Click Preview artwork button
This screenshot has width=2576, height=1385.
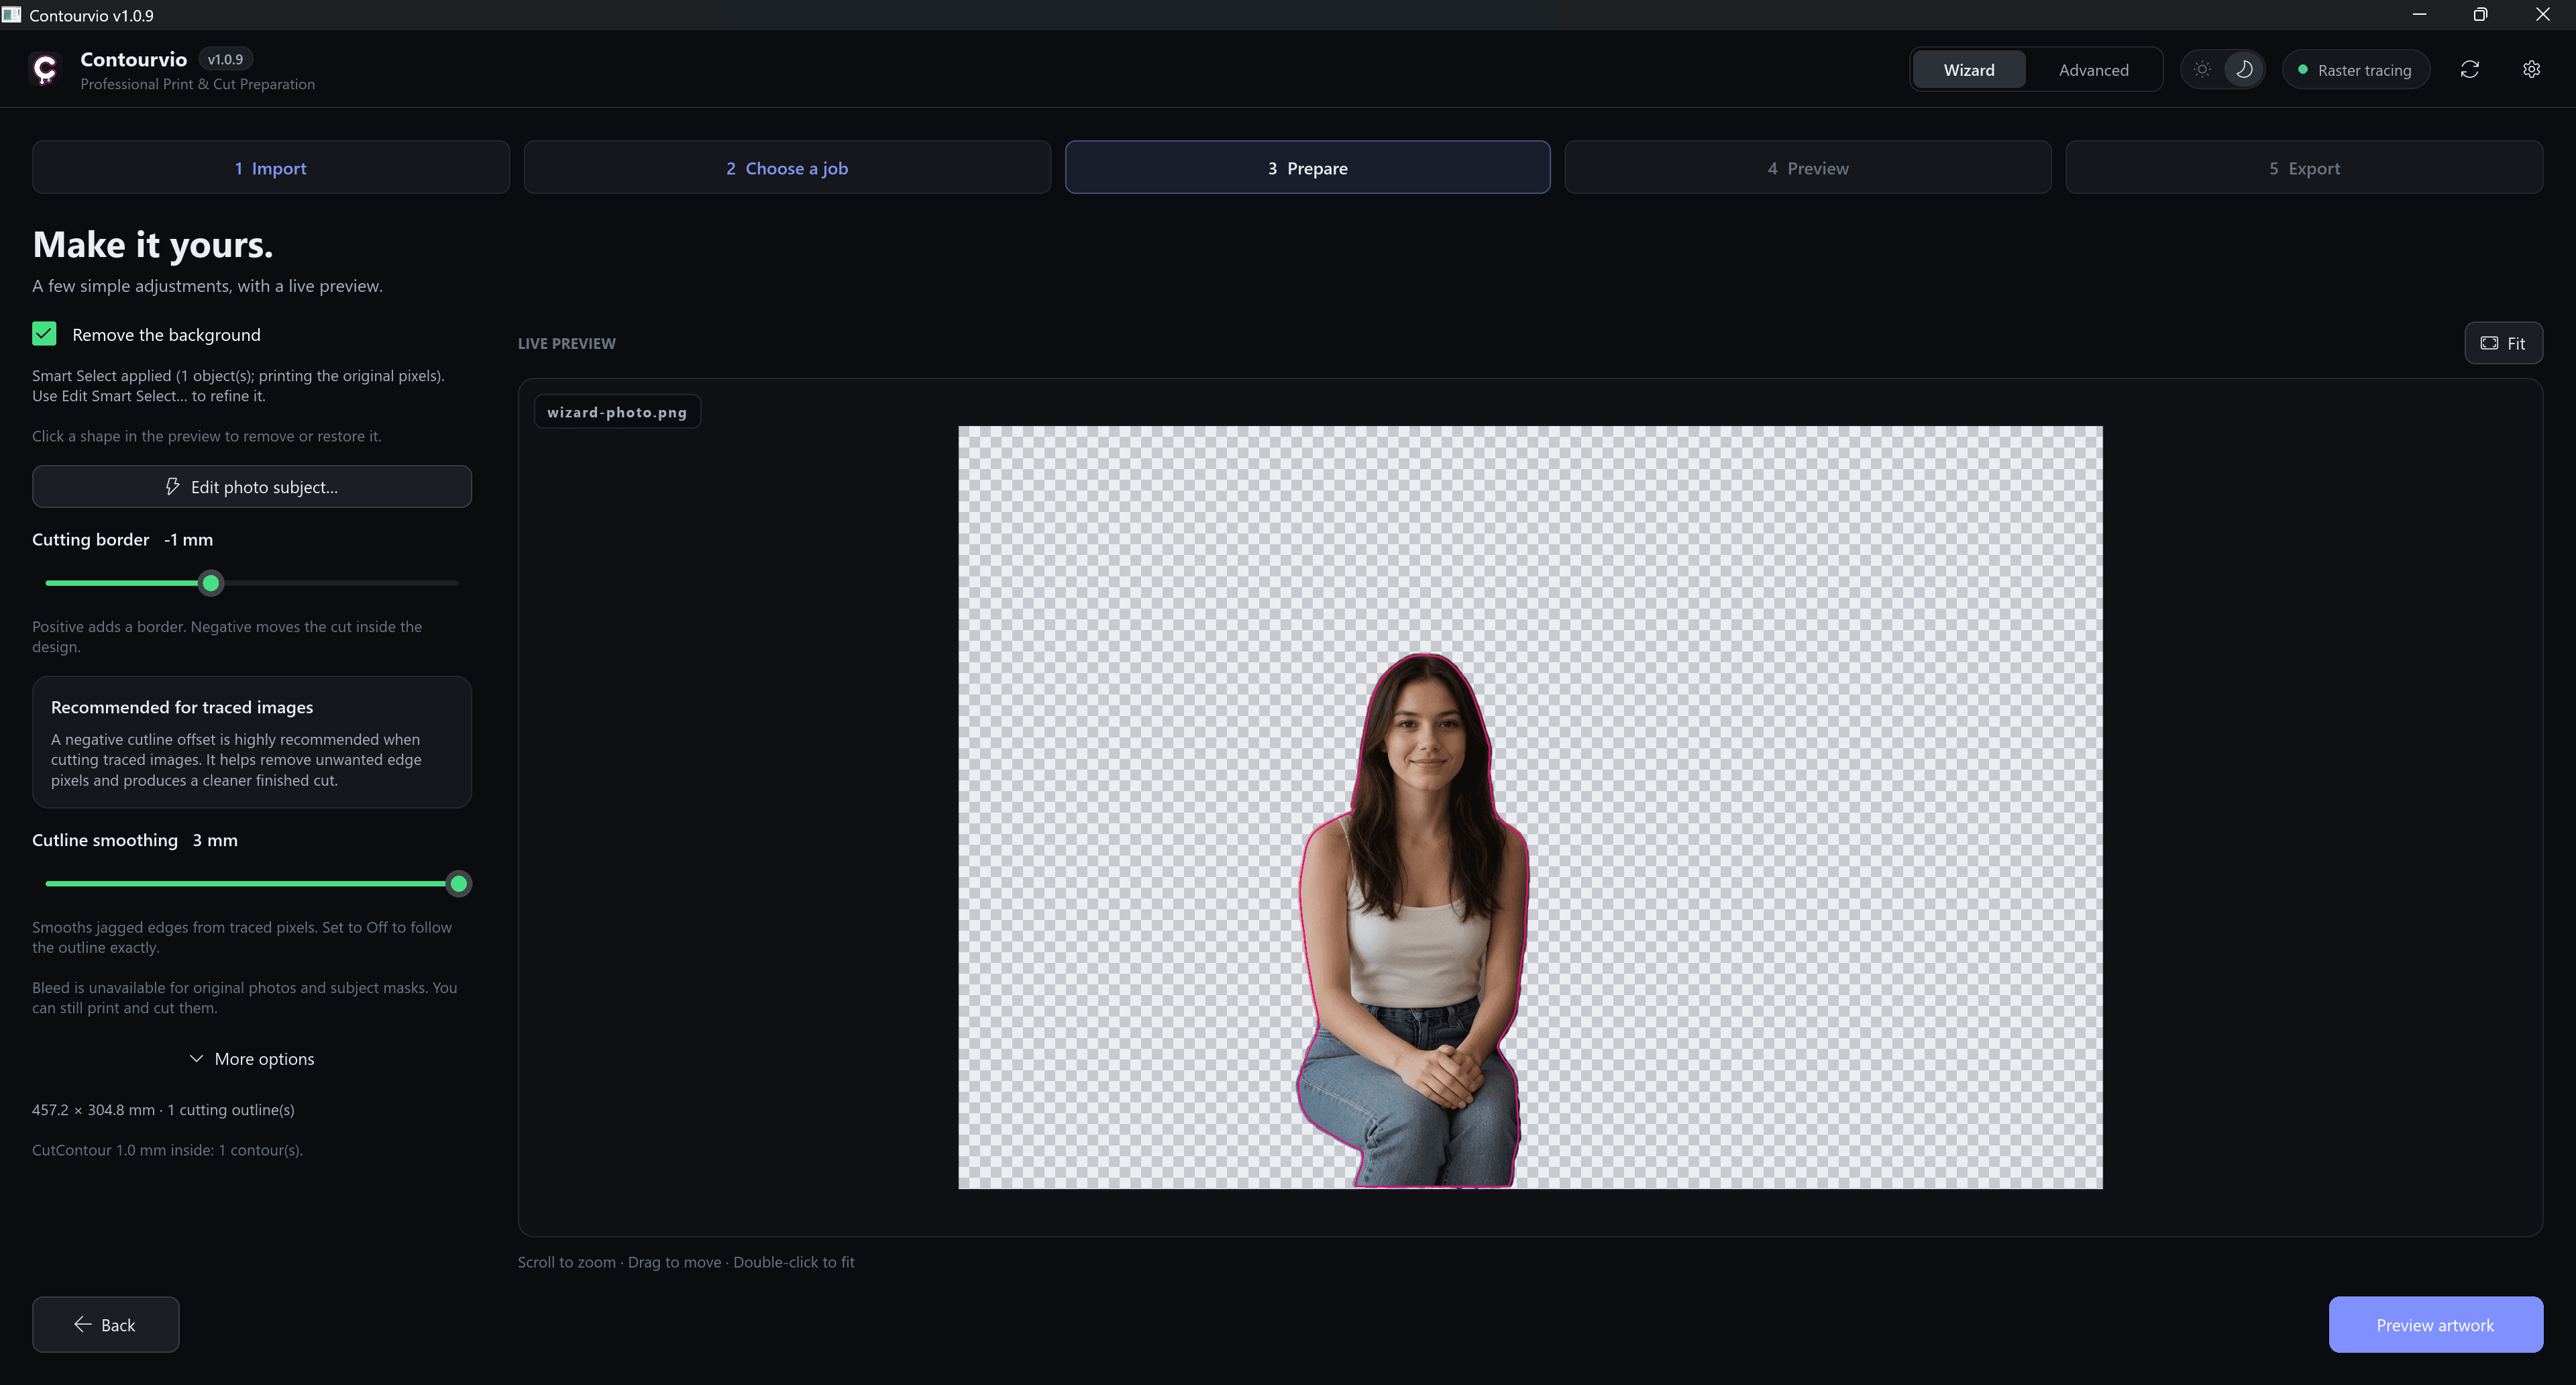[x=2435, y=1325]
